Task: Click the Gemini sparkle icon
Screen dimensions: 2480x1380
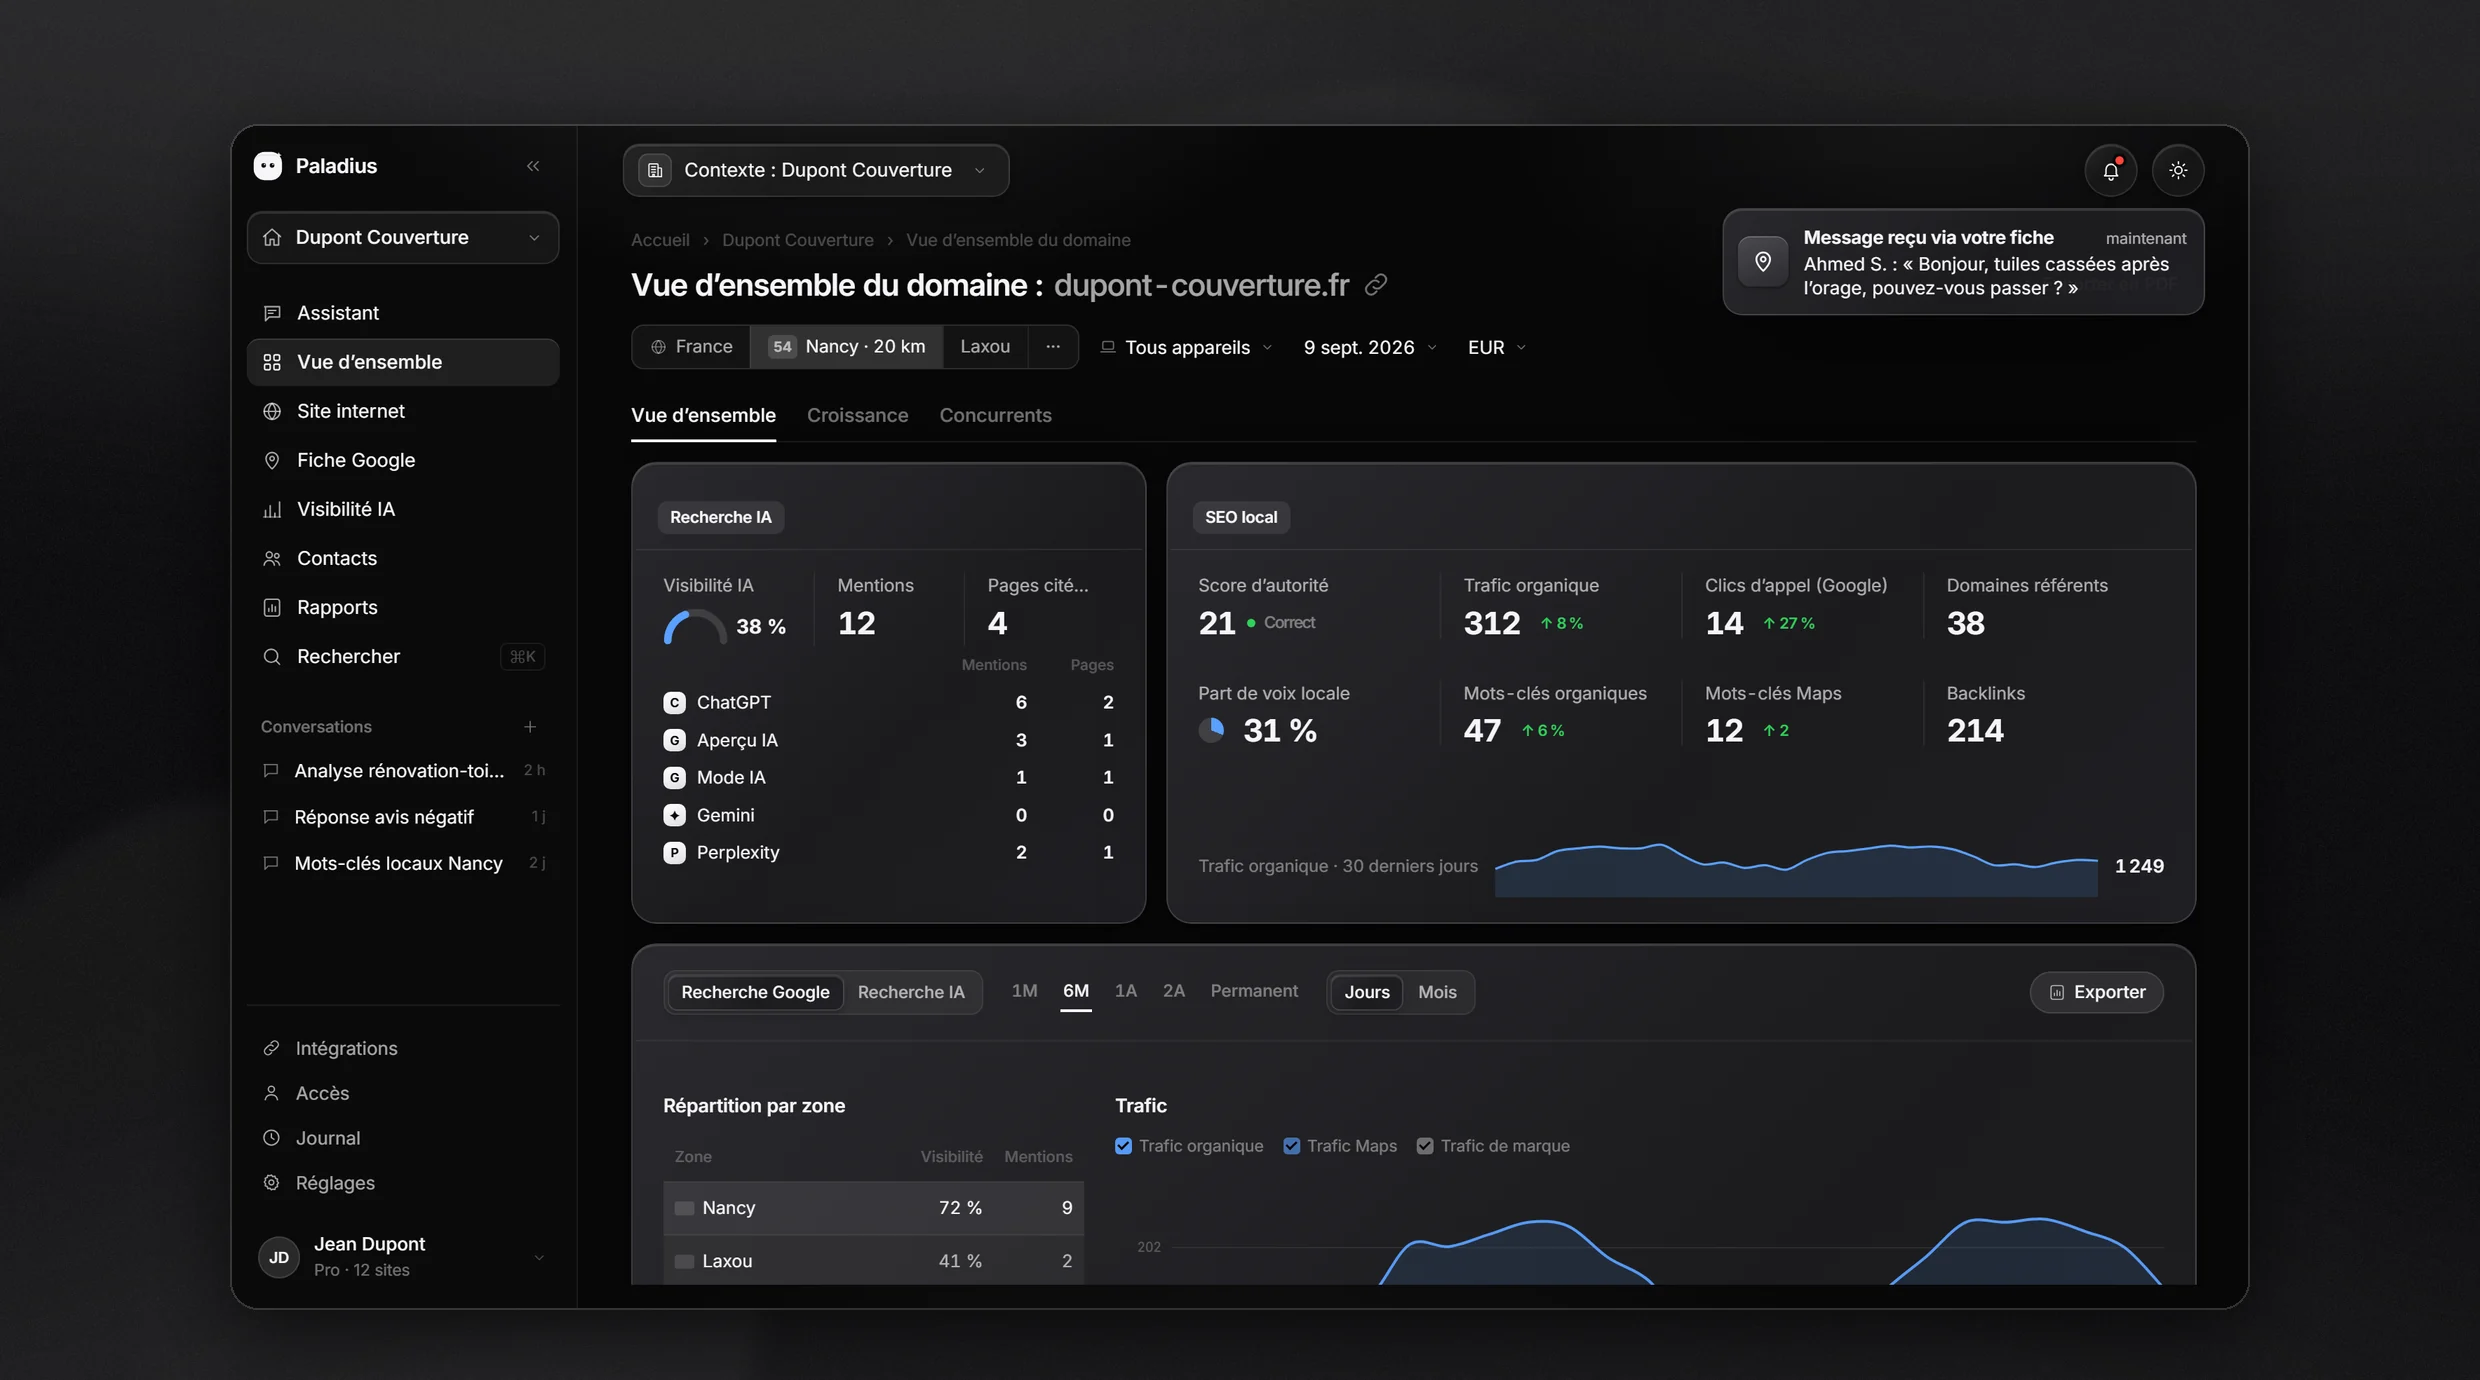Action: (x=675, y=815)
